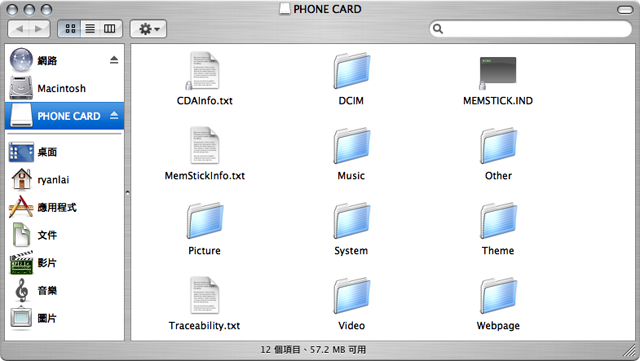Open the 桌面 desktop sidebar item
640x361 pixels.
(64, 152)
